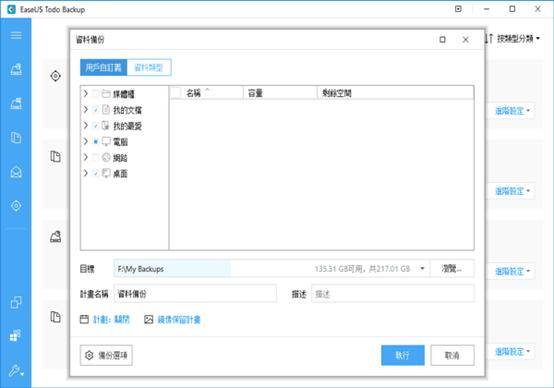The width and height of the screenshot is (554, 388).
Task: Open the destination dropdown arrow after 217.01 GB
Action: (x=422, y=269)
